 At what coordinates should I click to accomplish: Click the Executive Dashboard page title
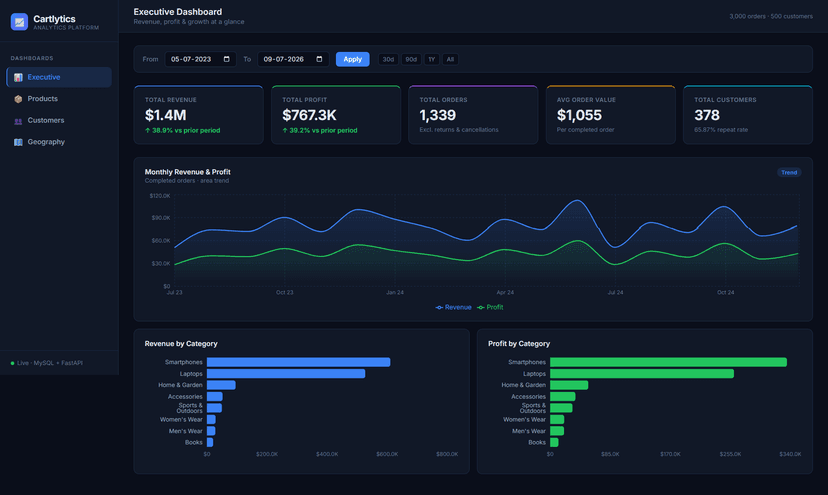pyautogui.click(x=178, y=12)
